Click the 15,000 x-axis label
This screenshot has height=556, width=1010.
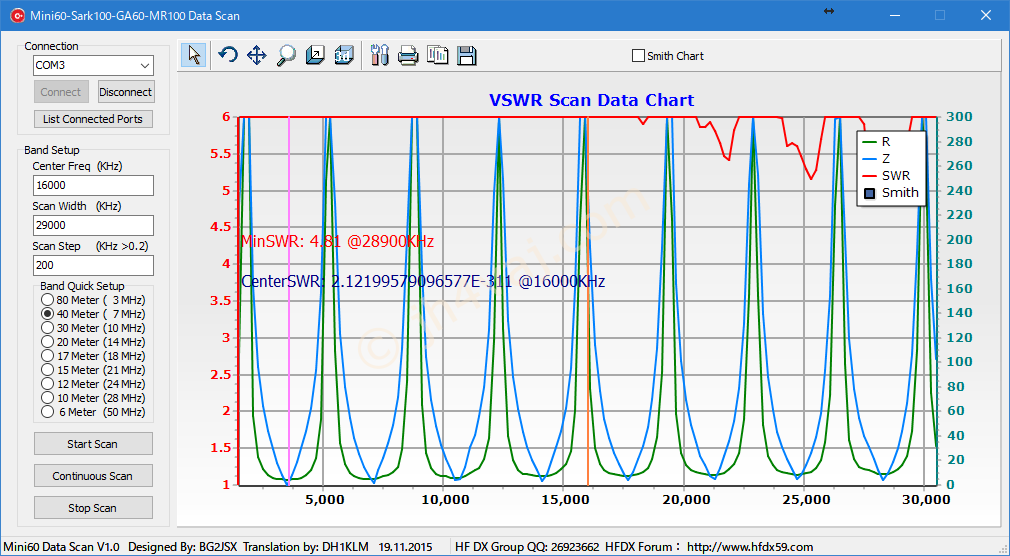pyautogui.click(x=563, y=499)
